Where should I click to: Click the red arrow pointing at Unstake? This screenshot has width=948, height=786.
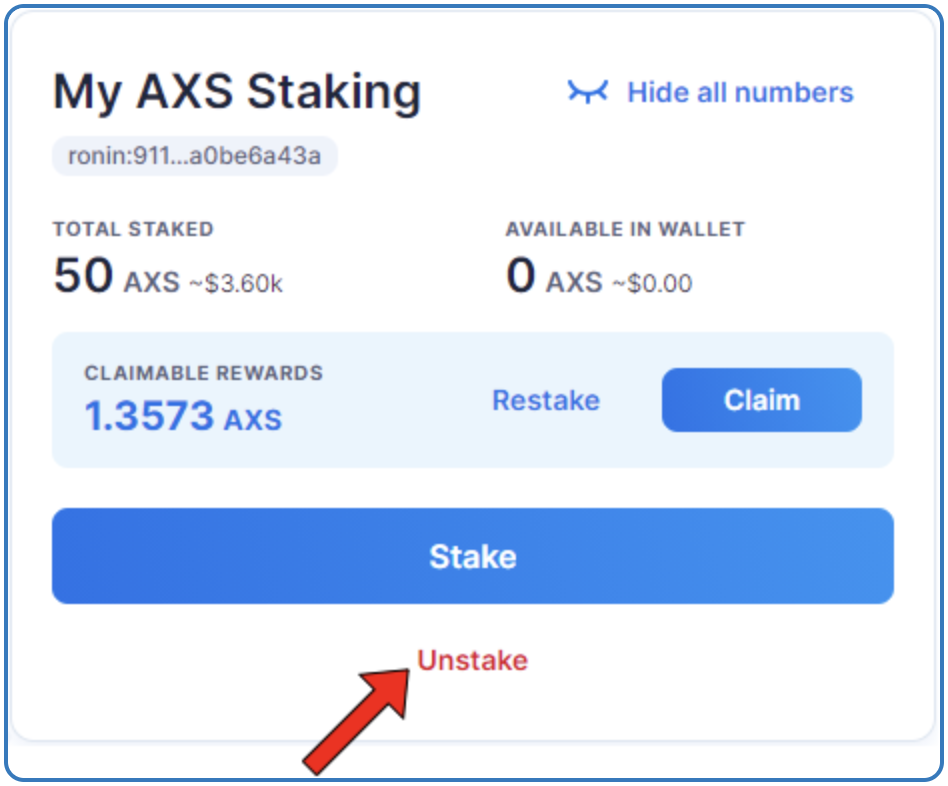point(358,721)
